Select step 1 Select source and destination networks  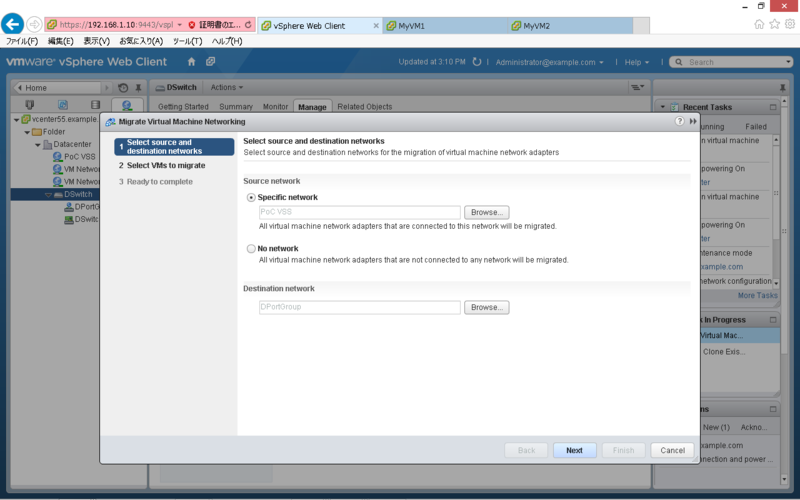(174, 146)
